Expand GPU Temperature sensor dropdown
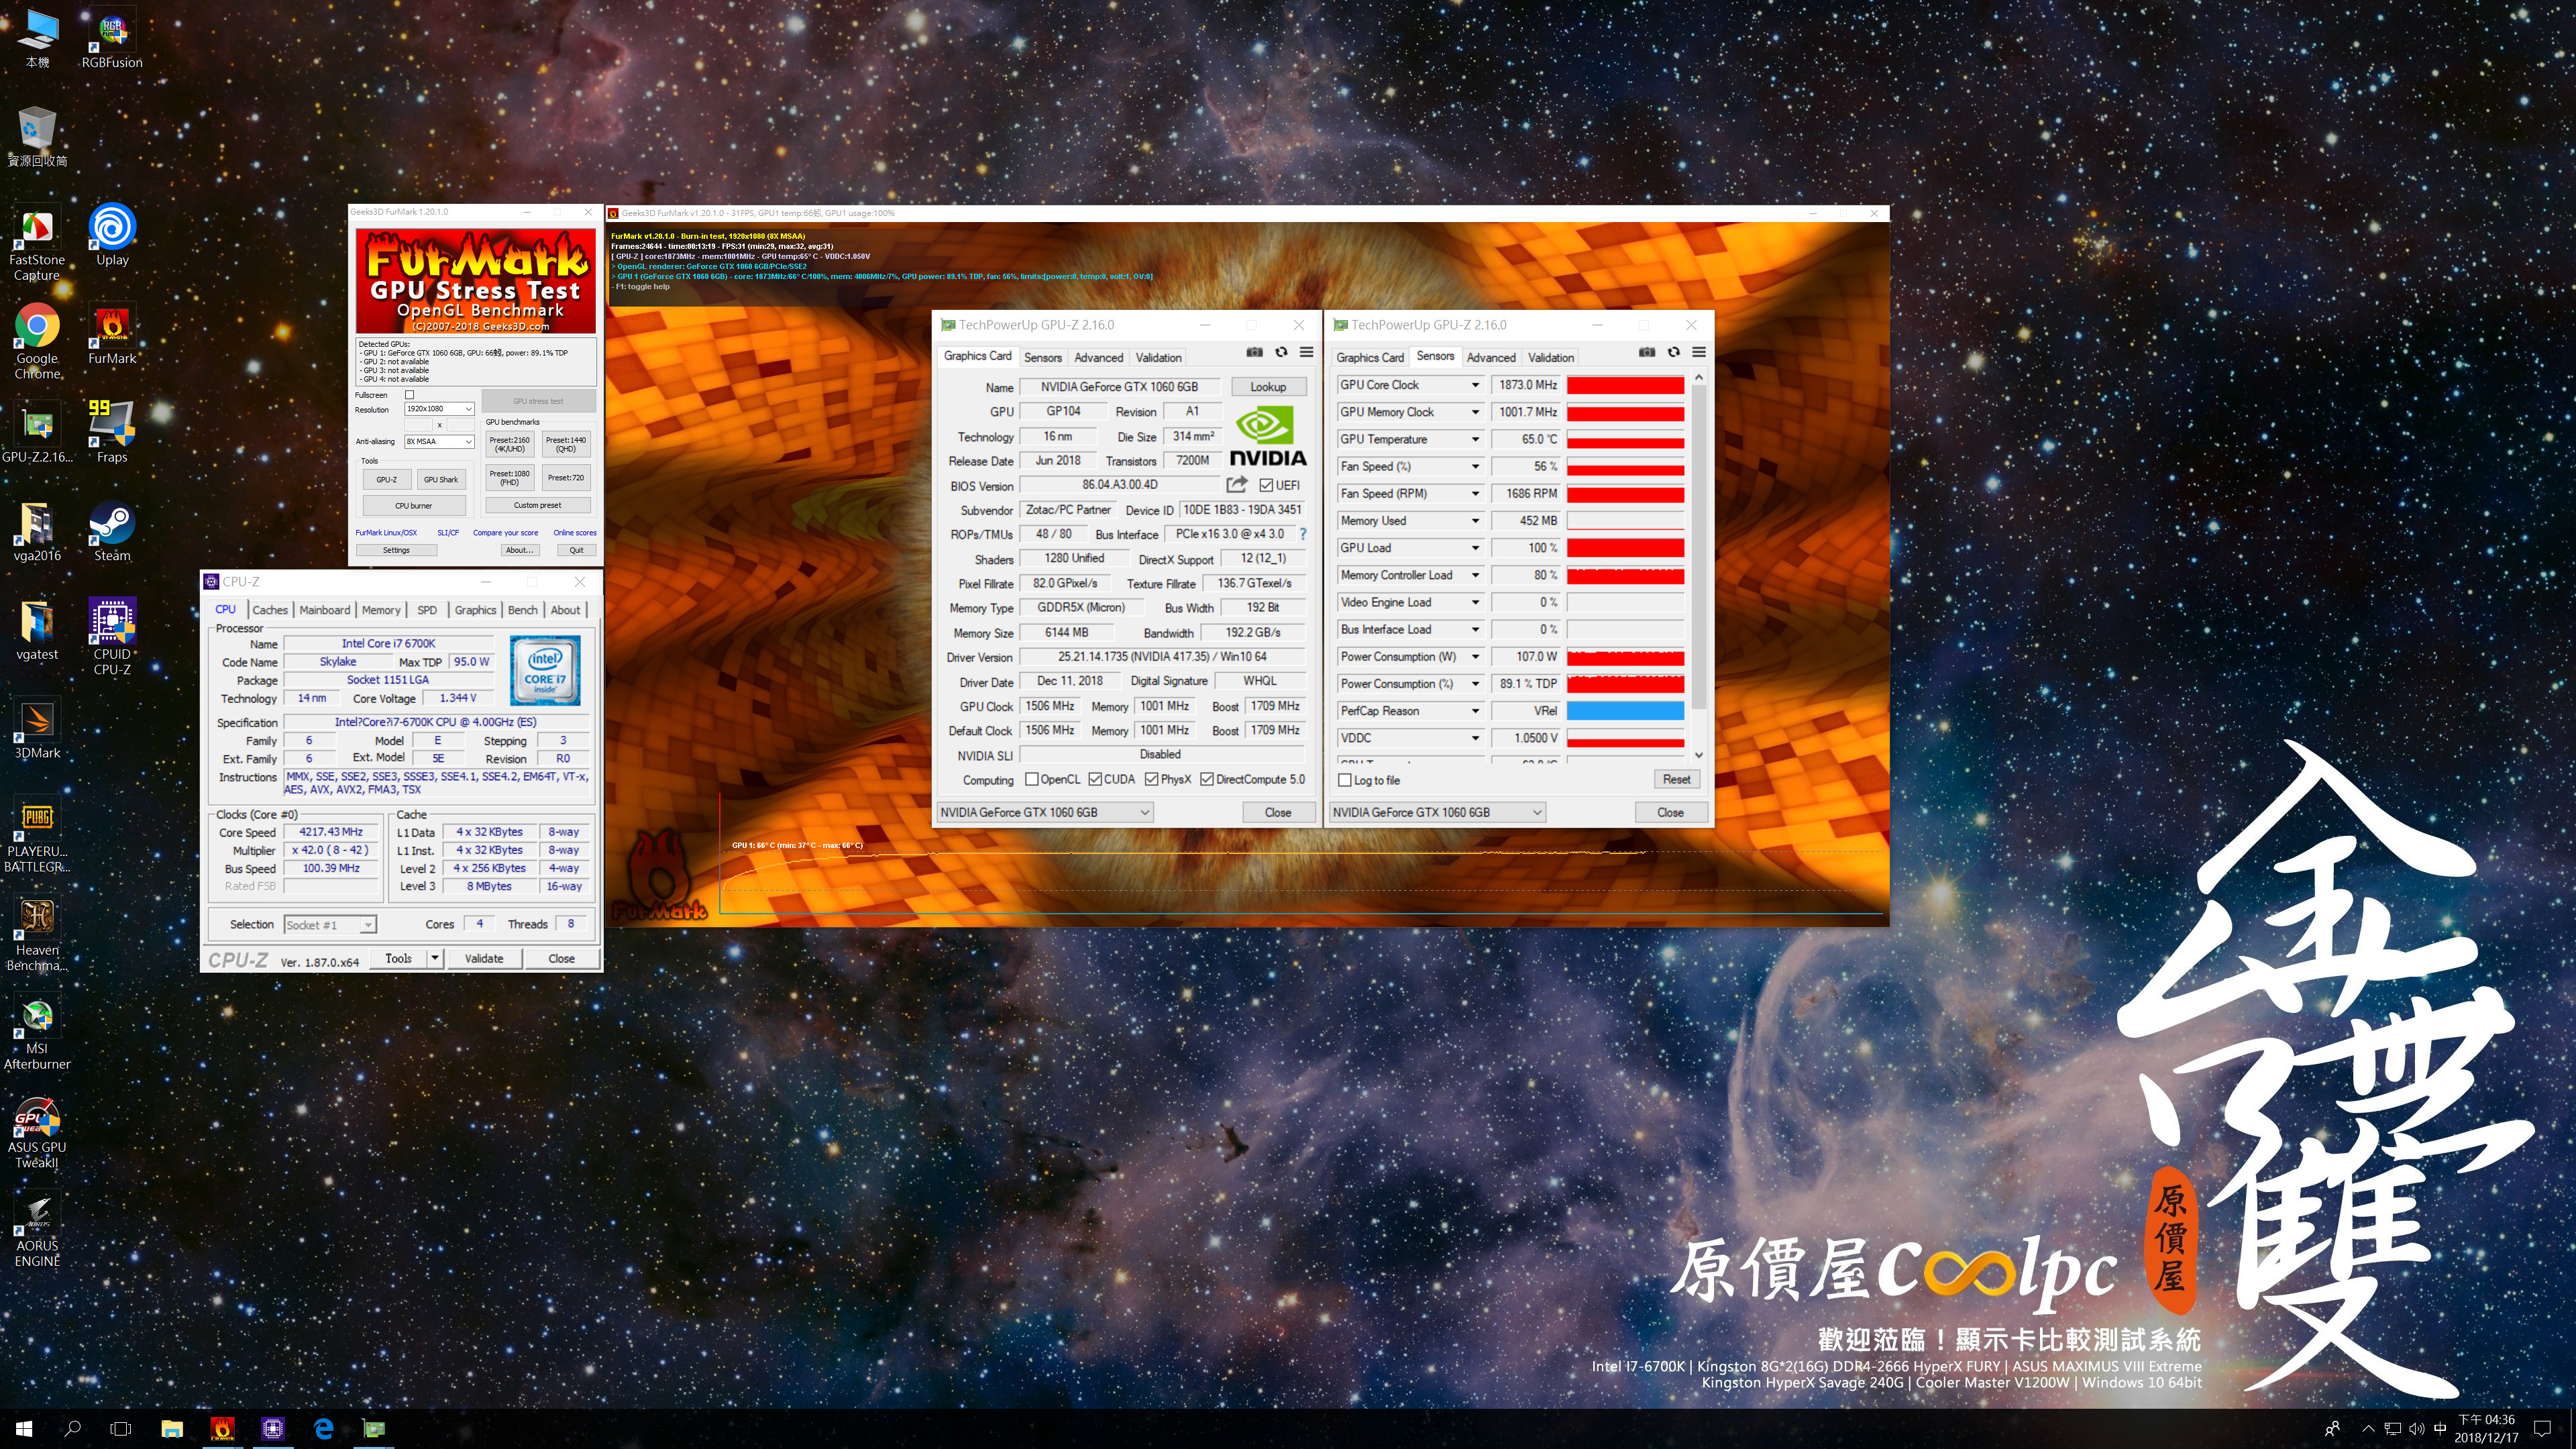This screenshot has width=2576, height=1449. pos(1475,439)
